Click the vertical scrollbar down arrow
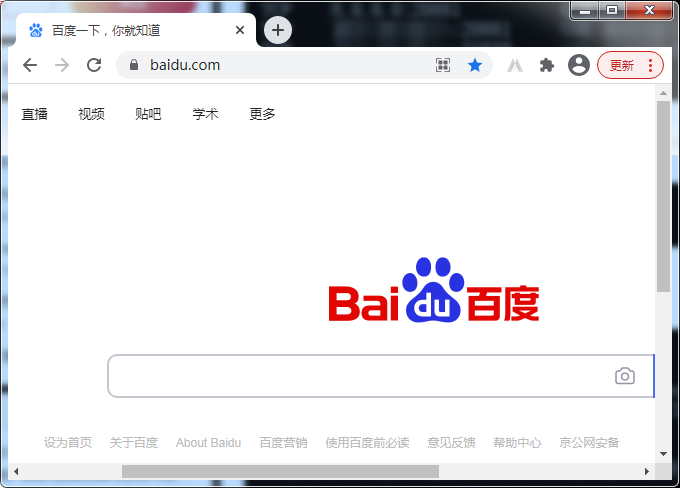The height and width of the screenshot is (488, 680). (x=663, y=454)
